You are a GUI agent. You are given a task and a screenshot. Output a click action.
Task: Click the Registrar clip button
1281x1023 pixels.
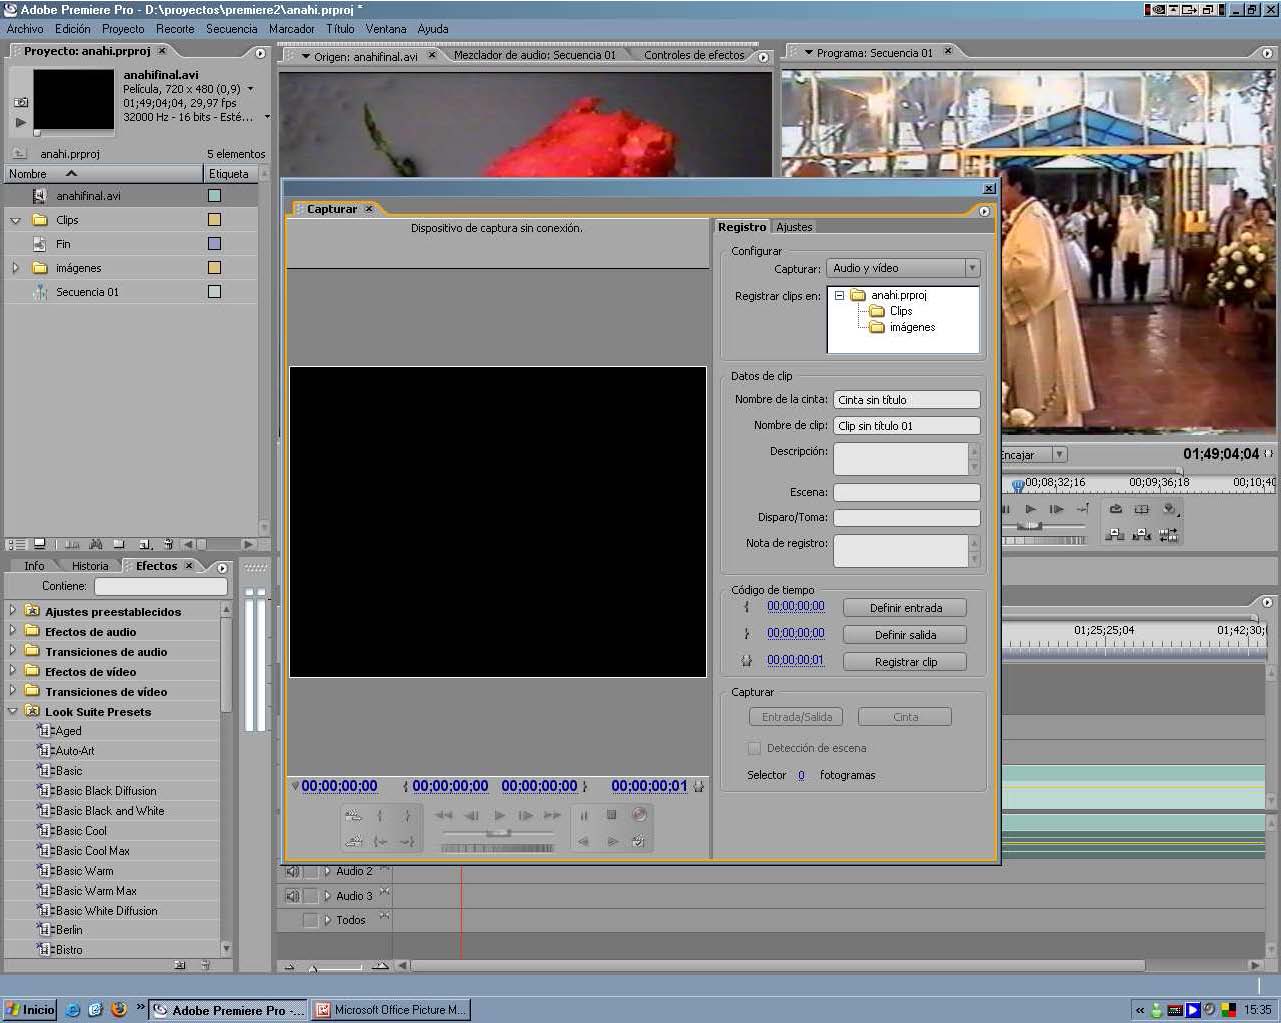(905, 662)
